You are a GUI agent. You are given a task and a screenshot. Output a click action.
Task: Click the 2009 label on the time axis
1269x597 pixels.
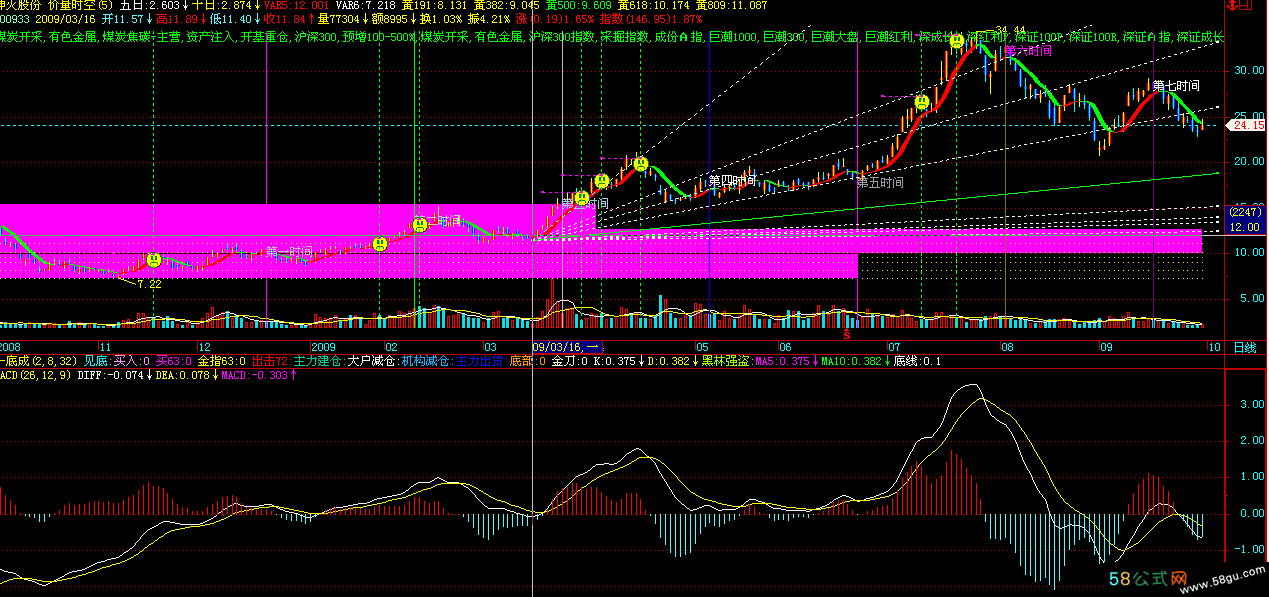[323, 347]
